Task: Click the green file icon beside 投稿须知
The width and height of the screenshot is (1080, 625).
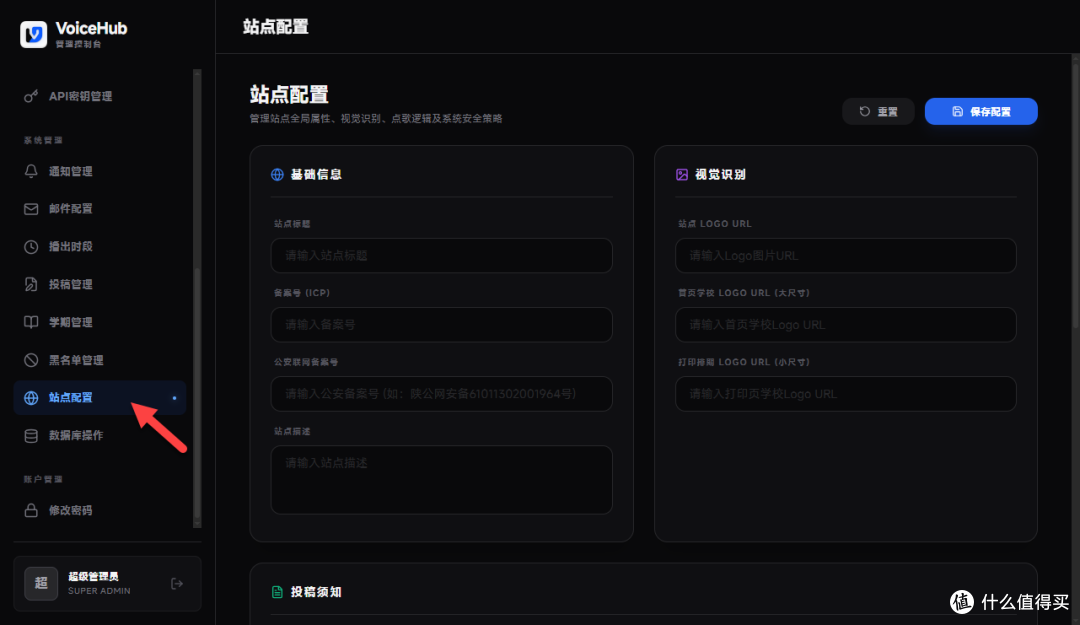Action: coord(277,592)
